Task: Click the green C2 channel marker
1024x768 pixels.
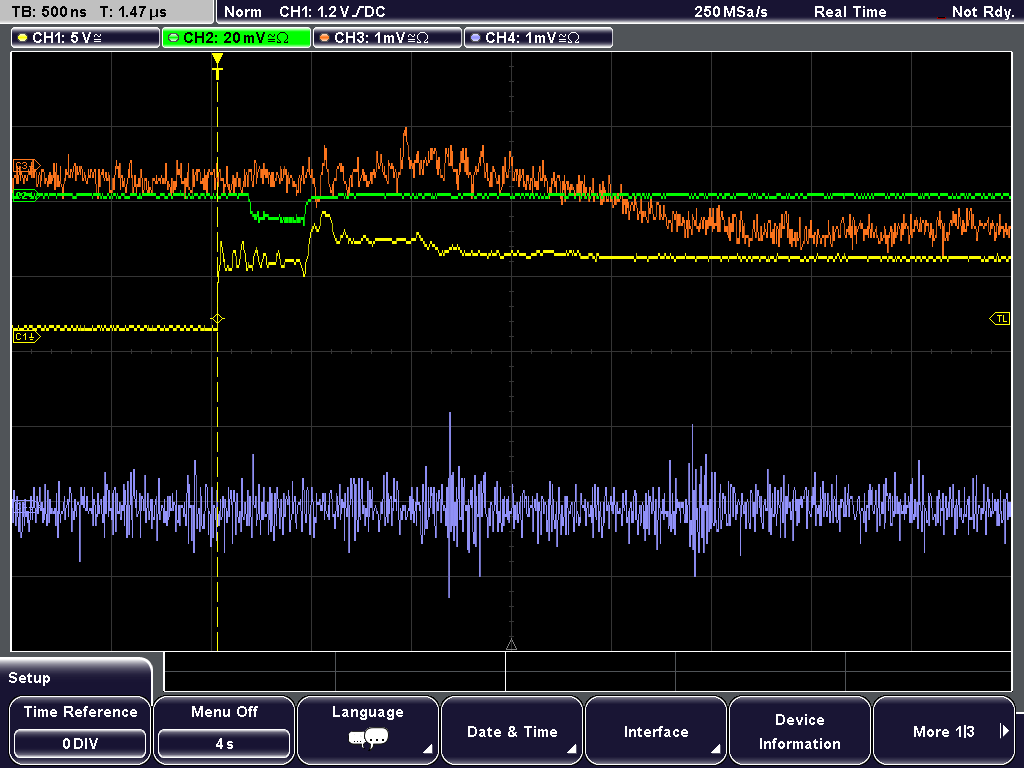Action: click(x=25, y=195)
